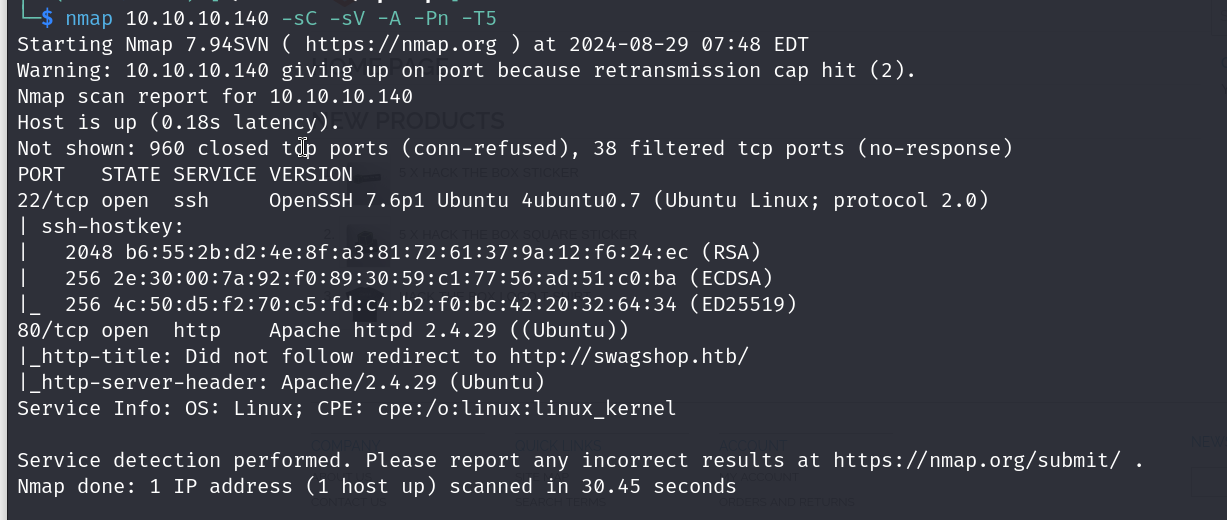Viewport: 1227px width, 520px height.
Task: Open the nmap.org/submit report link
Action: (x=977, y=460)
